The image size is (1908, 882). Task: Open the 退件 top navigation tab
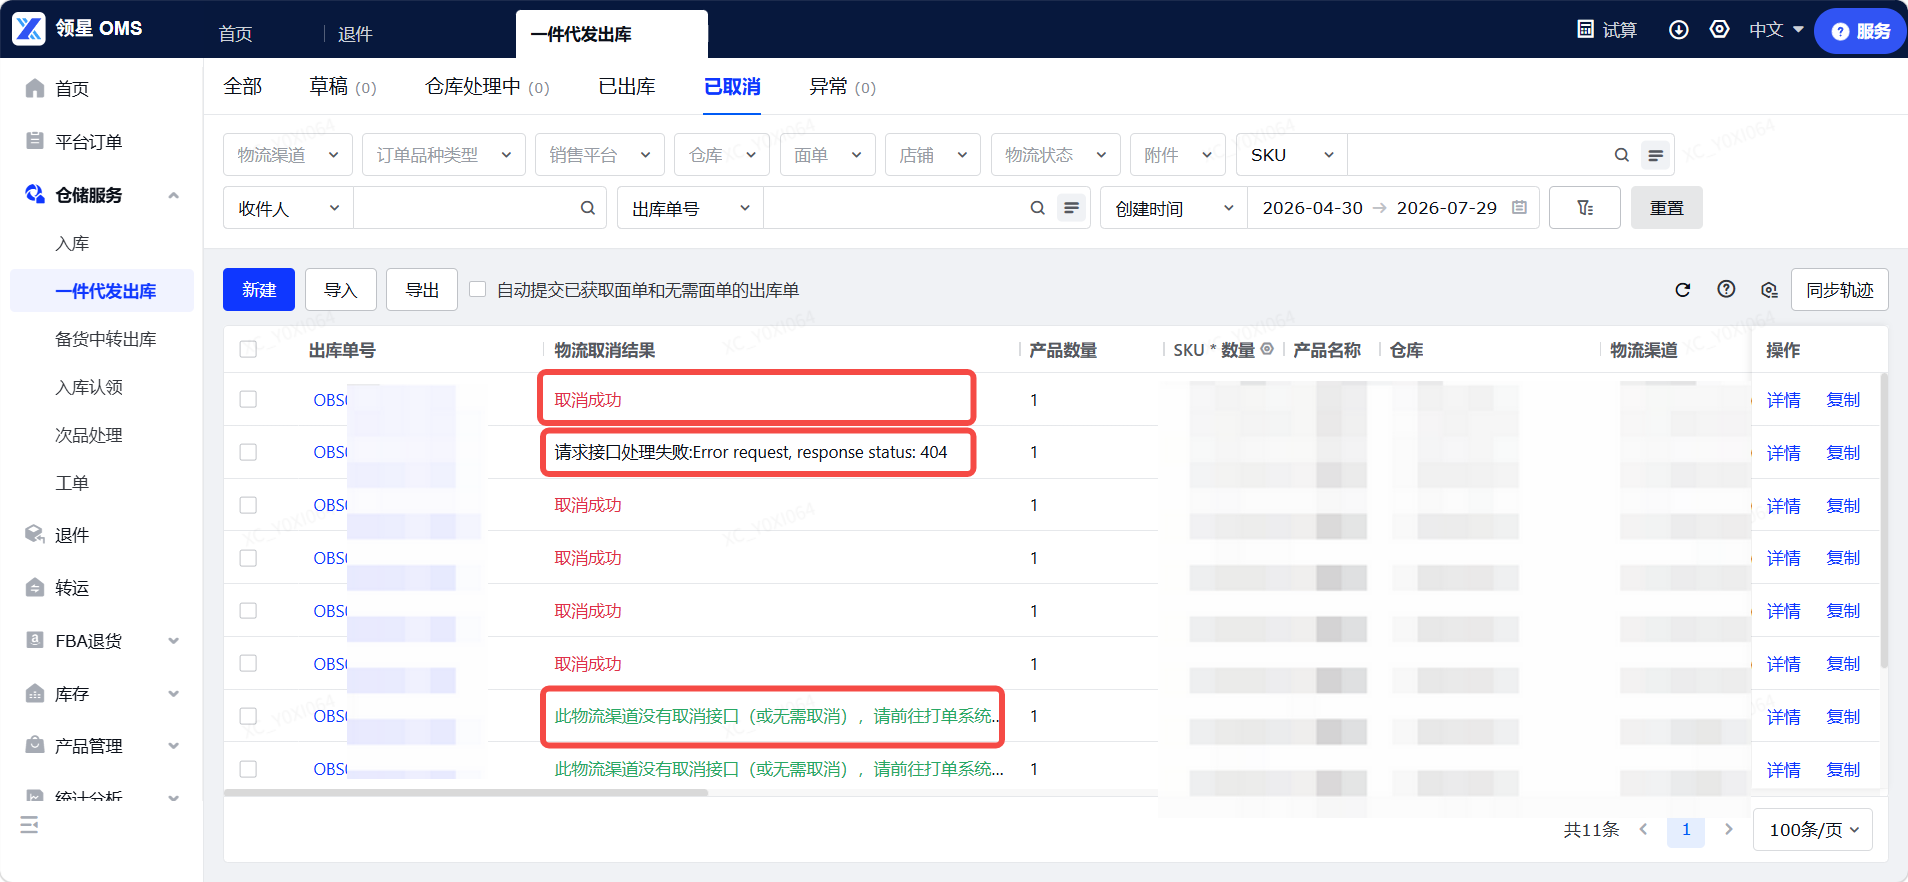(355, 34)
